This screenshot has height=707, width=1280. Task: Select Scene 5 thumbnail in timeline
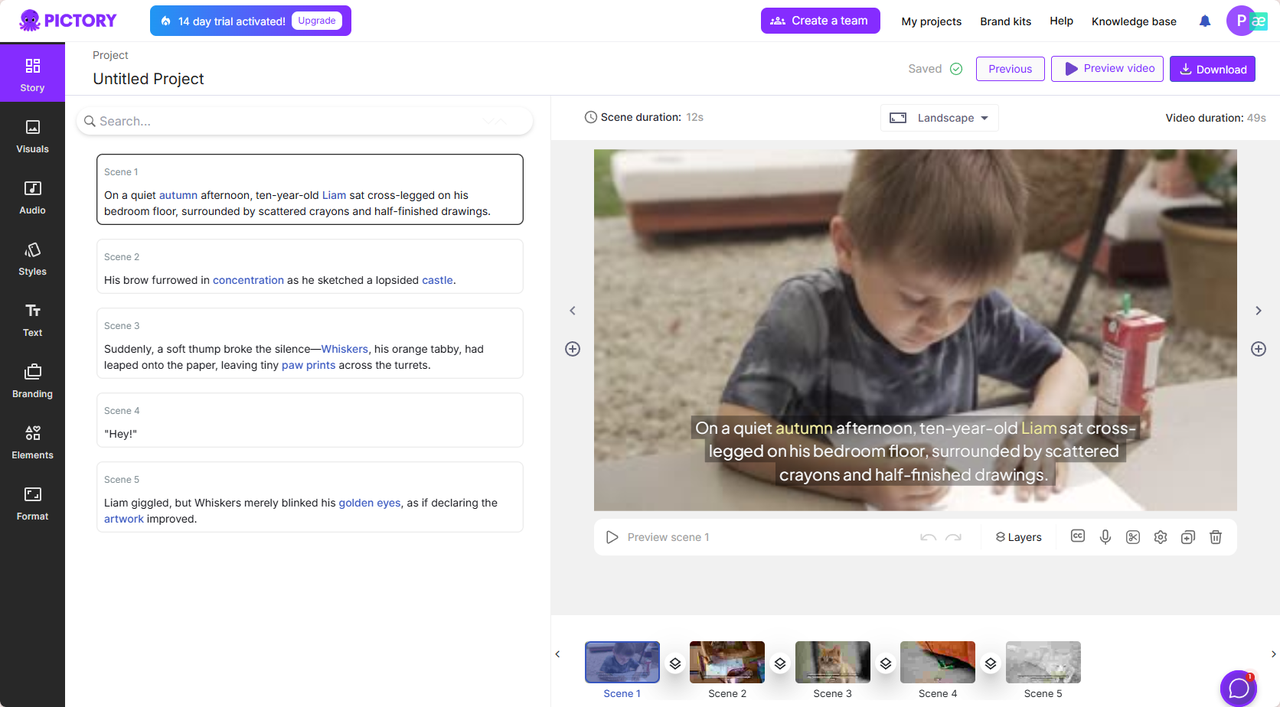click(x=1043, y=662)
